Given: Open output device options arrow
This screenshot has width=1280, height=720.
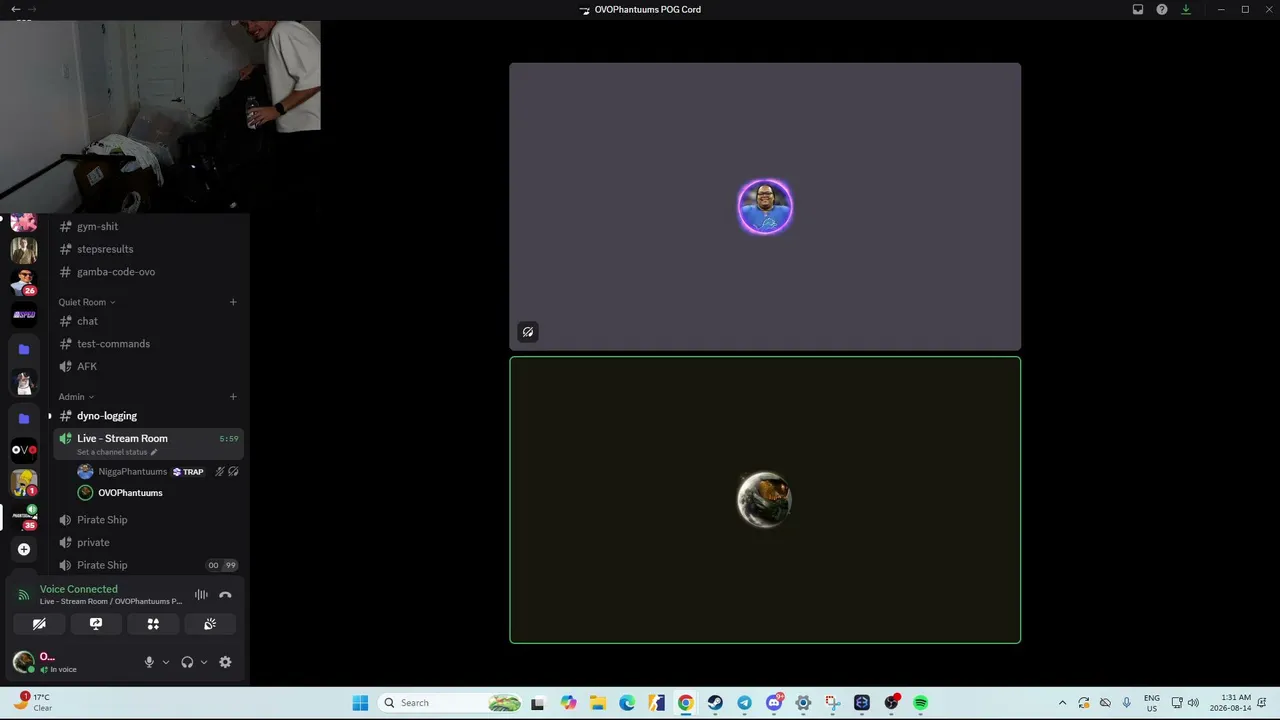Looking at the screenshot, I should 204,662.
